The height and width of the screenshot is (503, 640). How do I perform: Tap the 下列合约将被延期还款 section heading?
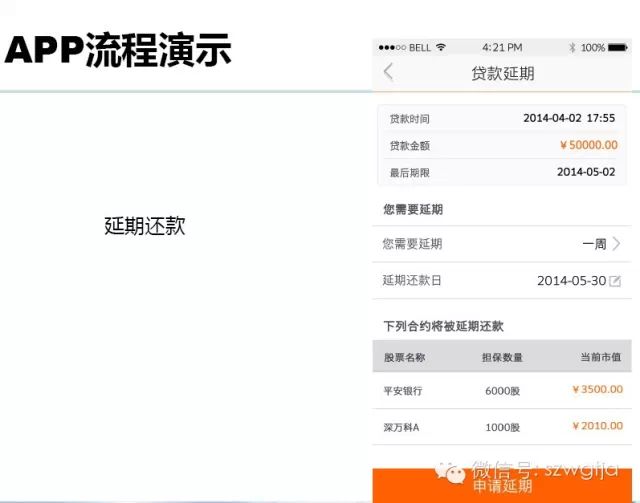coord(443,326)
